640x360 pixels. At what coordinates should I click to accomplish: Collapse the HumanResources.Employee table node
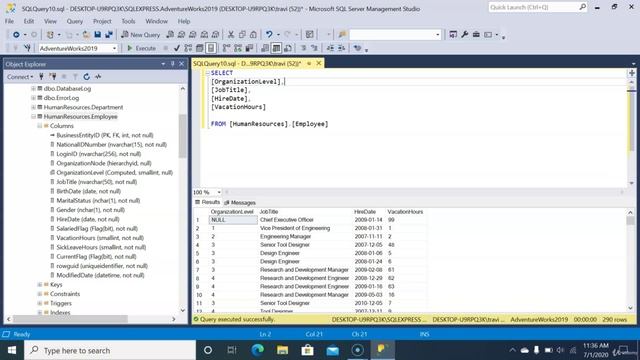[x=33, y=117]
